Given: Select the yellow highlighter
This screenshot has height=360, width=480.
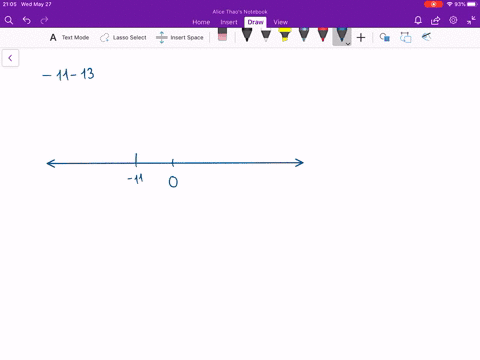Looking at the screenshot, I should pyautogui.click(x=285, y=35).
